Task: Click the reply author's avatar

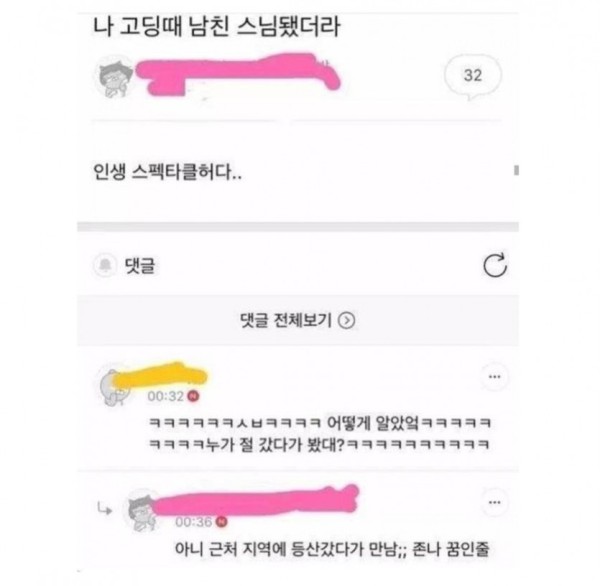Action: coord(142,510)
